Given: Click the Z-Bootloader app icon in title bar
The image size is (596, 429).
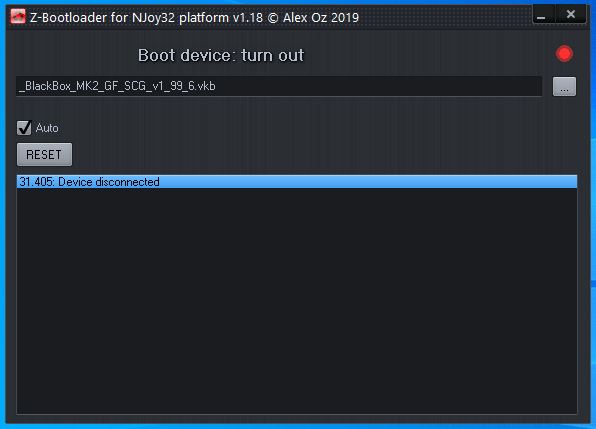Looking at the screenshot, I should [17, 16].
